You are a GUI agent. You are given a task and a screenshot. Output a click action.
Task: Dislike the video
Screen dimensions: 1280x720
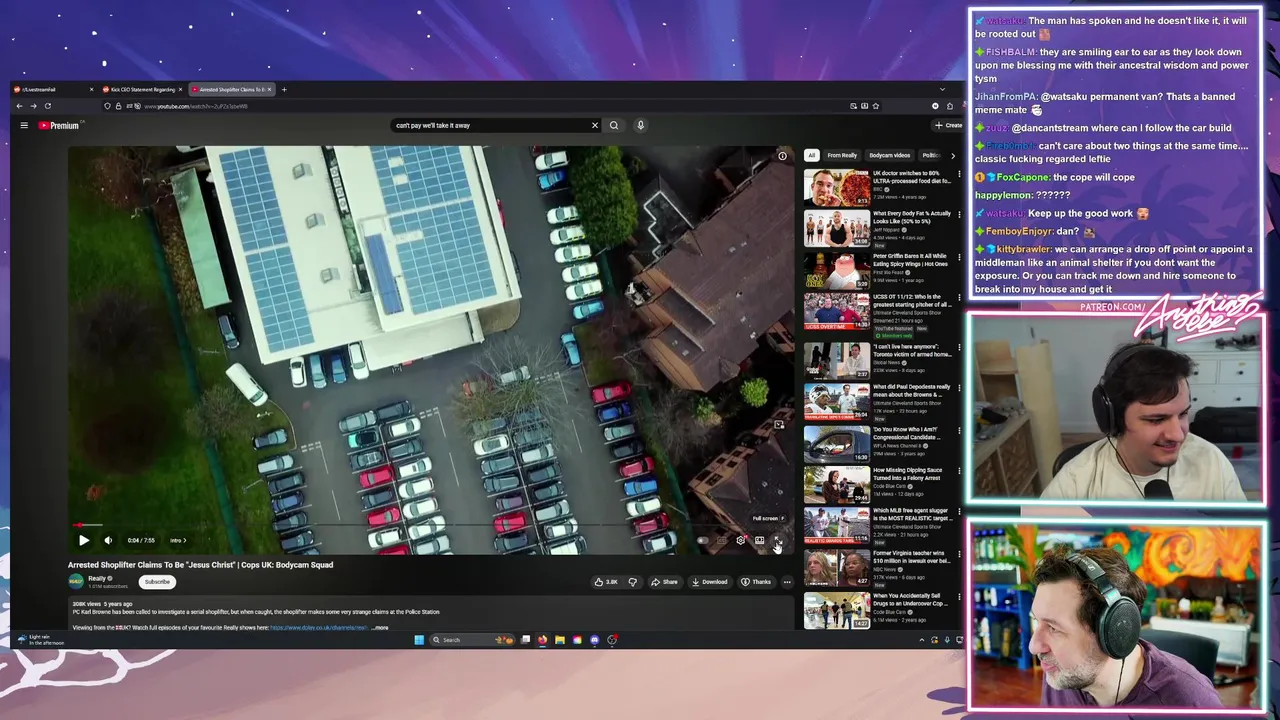click(632, 582)
